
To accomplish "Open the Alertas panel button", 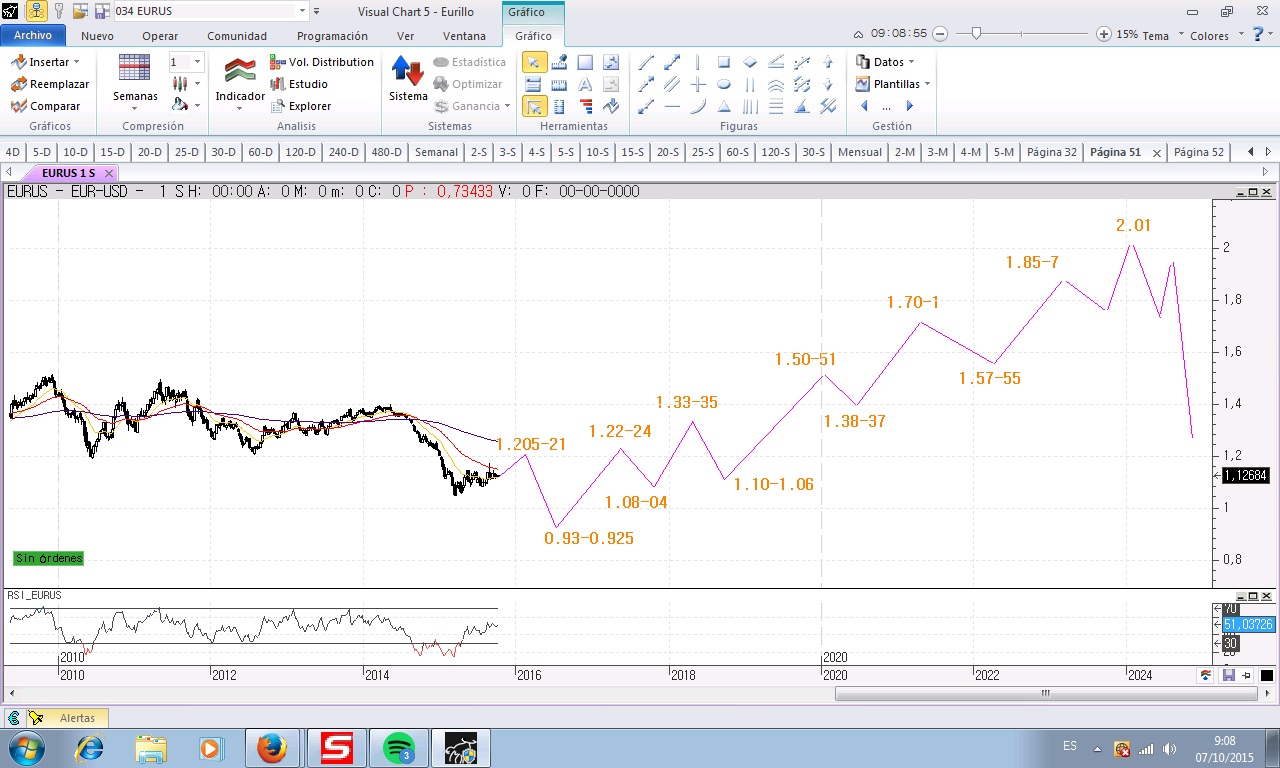I will [66, 718].
